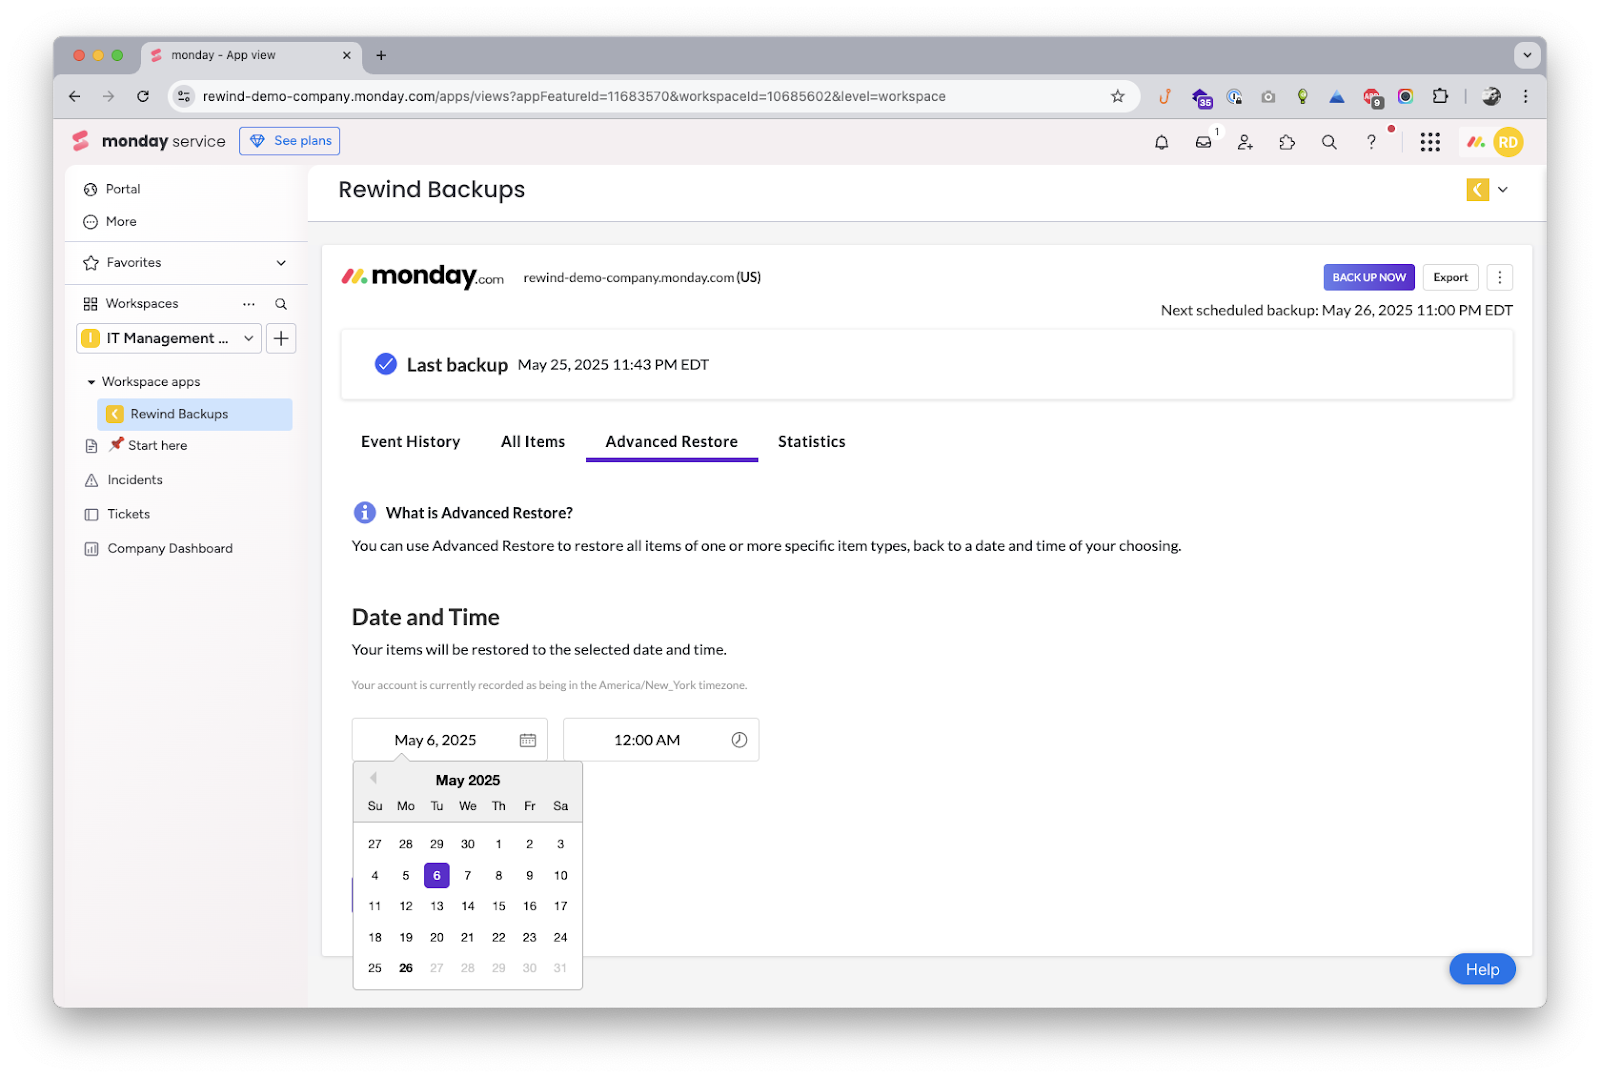
Task: Switch to the All Items tab
Action: 533,442
